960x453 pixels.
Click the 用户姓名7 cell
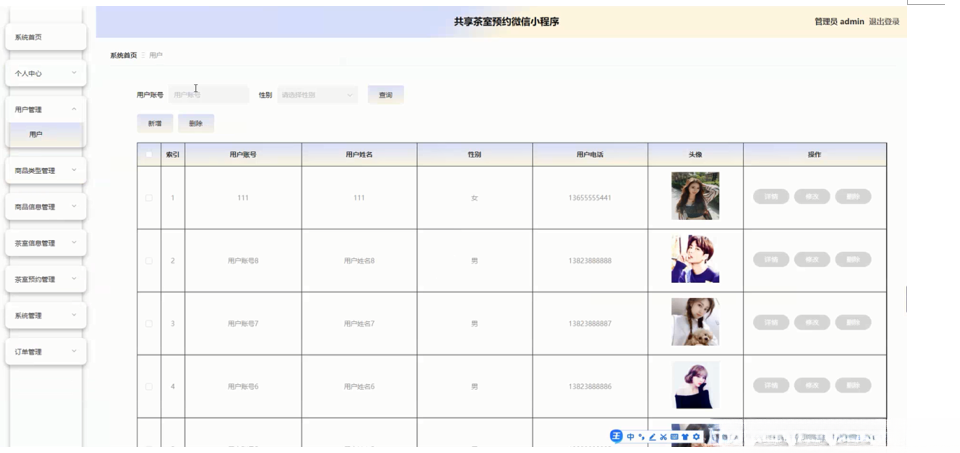359,323
